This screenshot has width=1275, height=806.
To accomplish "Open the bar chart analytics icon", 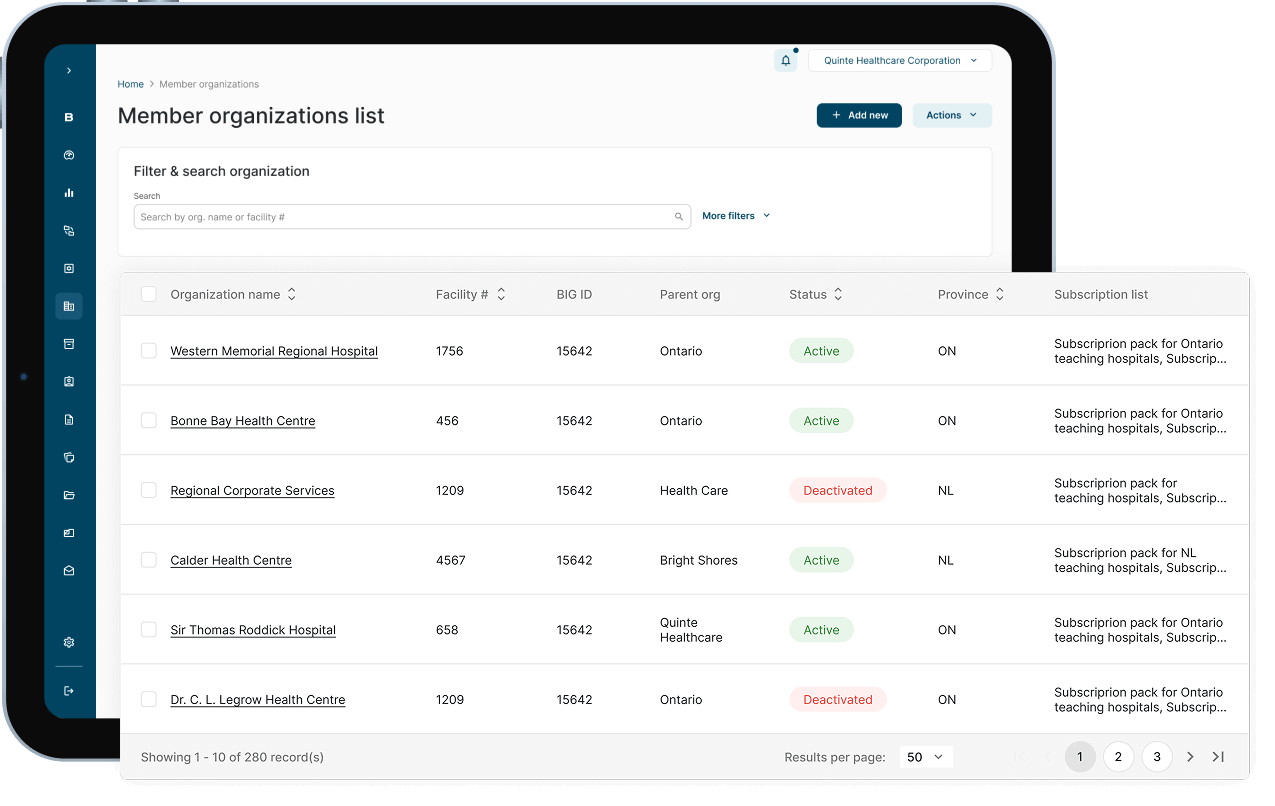I will tap(69, 193).
